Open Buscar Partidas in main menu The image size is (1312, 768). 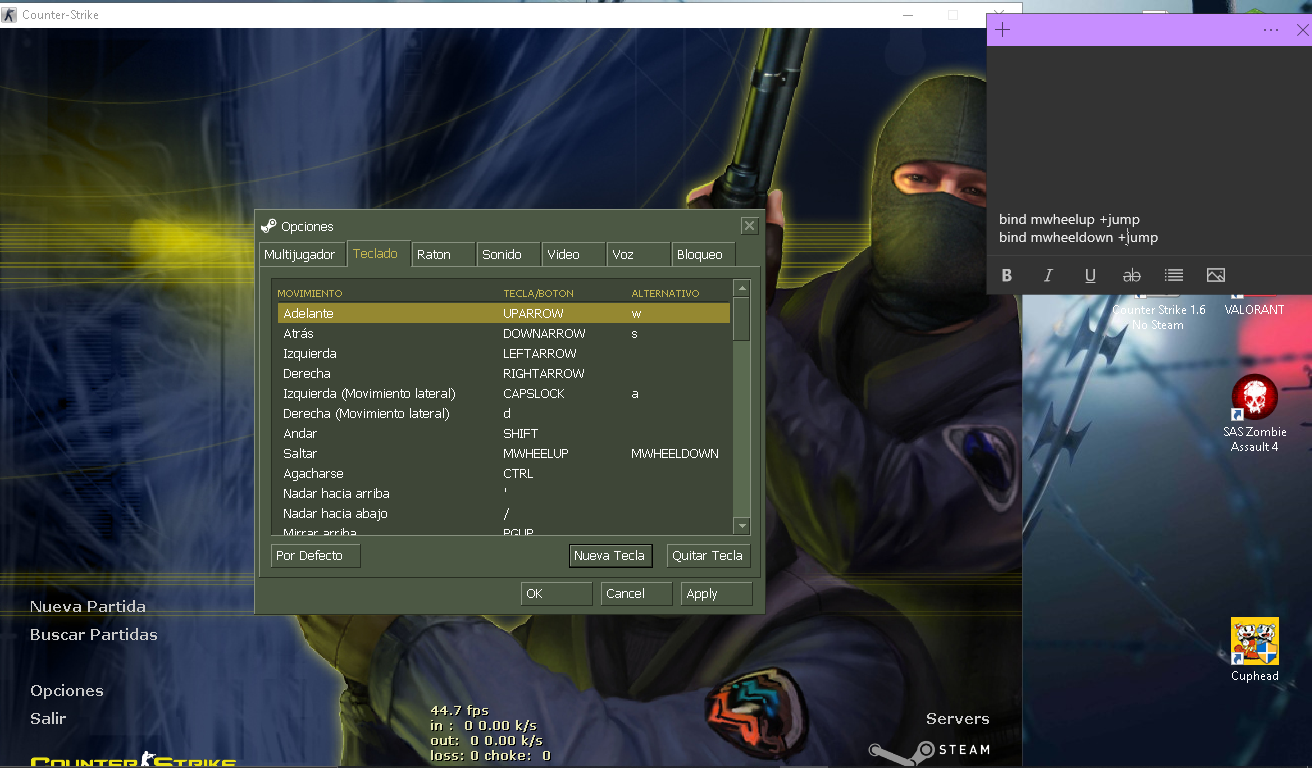(x=94, y=635)
